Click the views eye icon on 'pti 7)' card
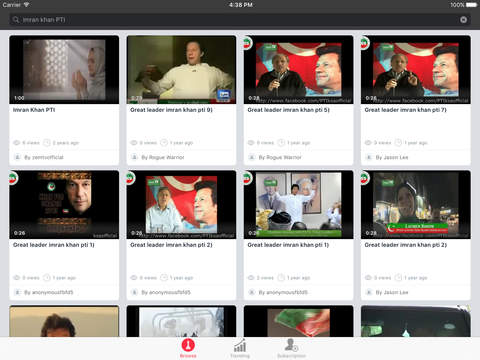Viewport: 480px width, 360px height. coord(368,143)
